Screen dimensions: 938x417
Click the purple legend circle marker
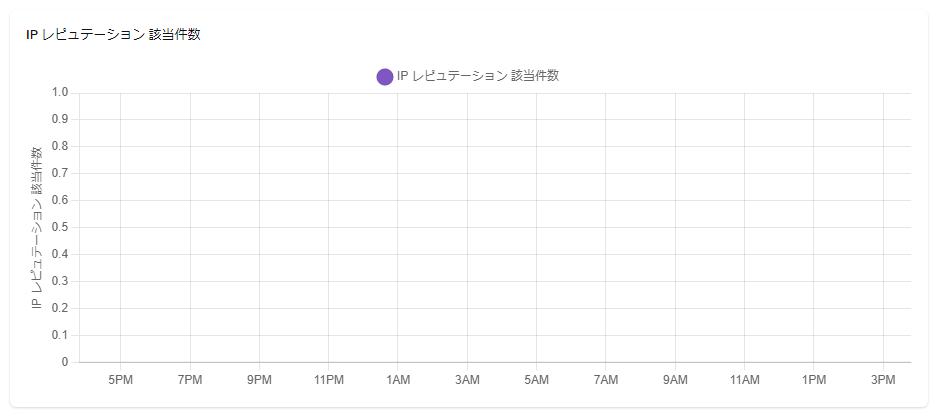coord(385,77)
